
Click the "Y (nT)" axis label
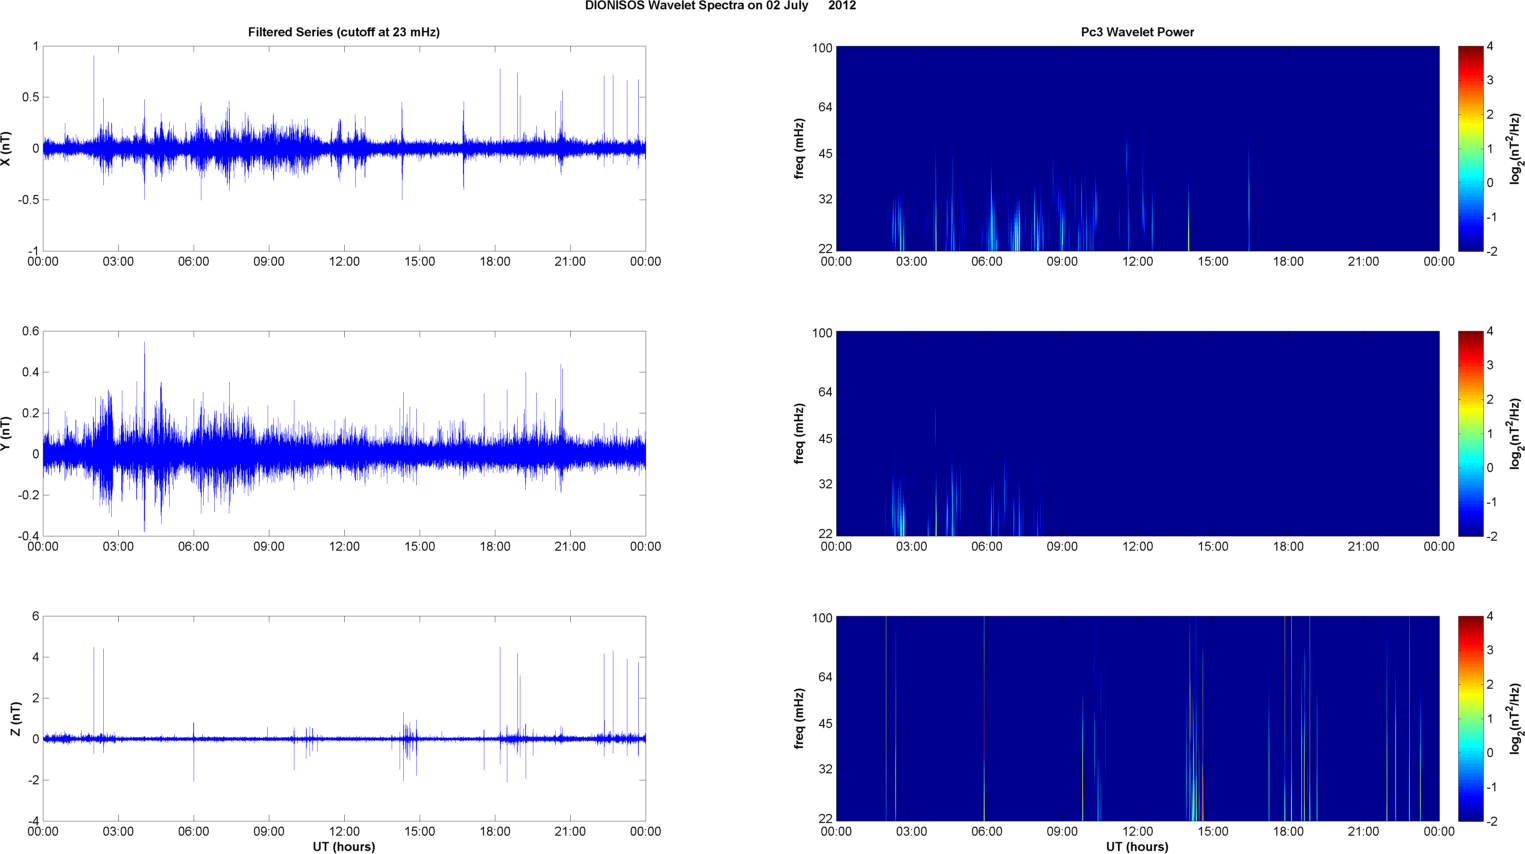pyautogui.click(x=6, y=434)
